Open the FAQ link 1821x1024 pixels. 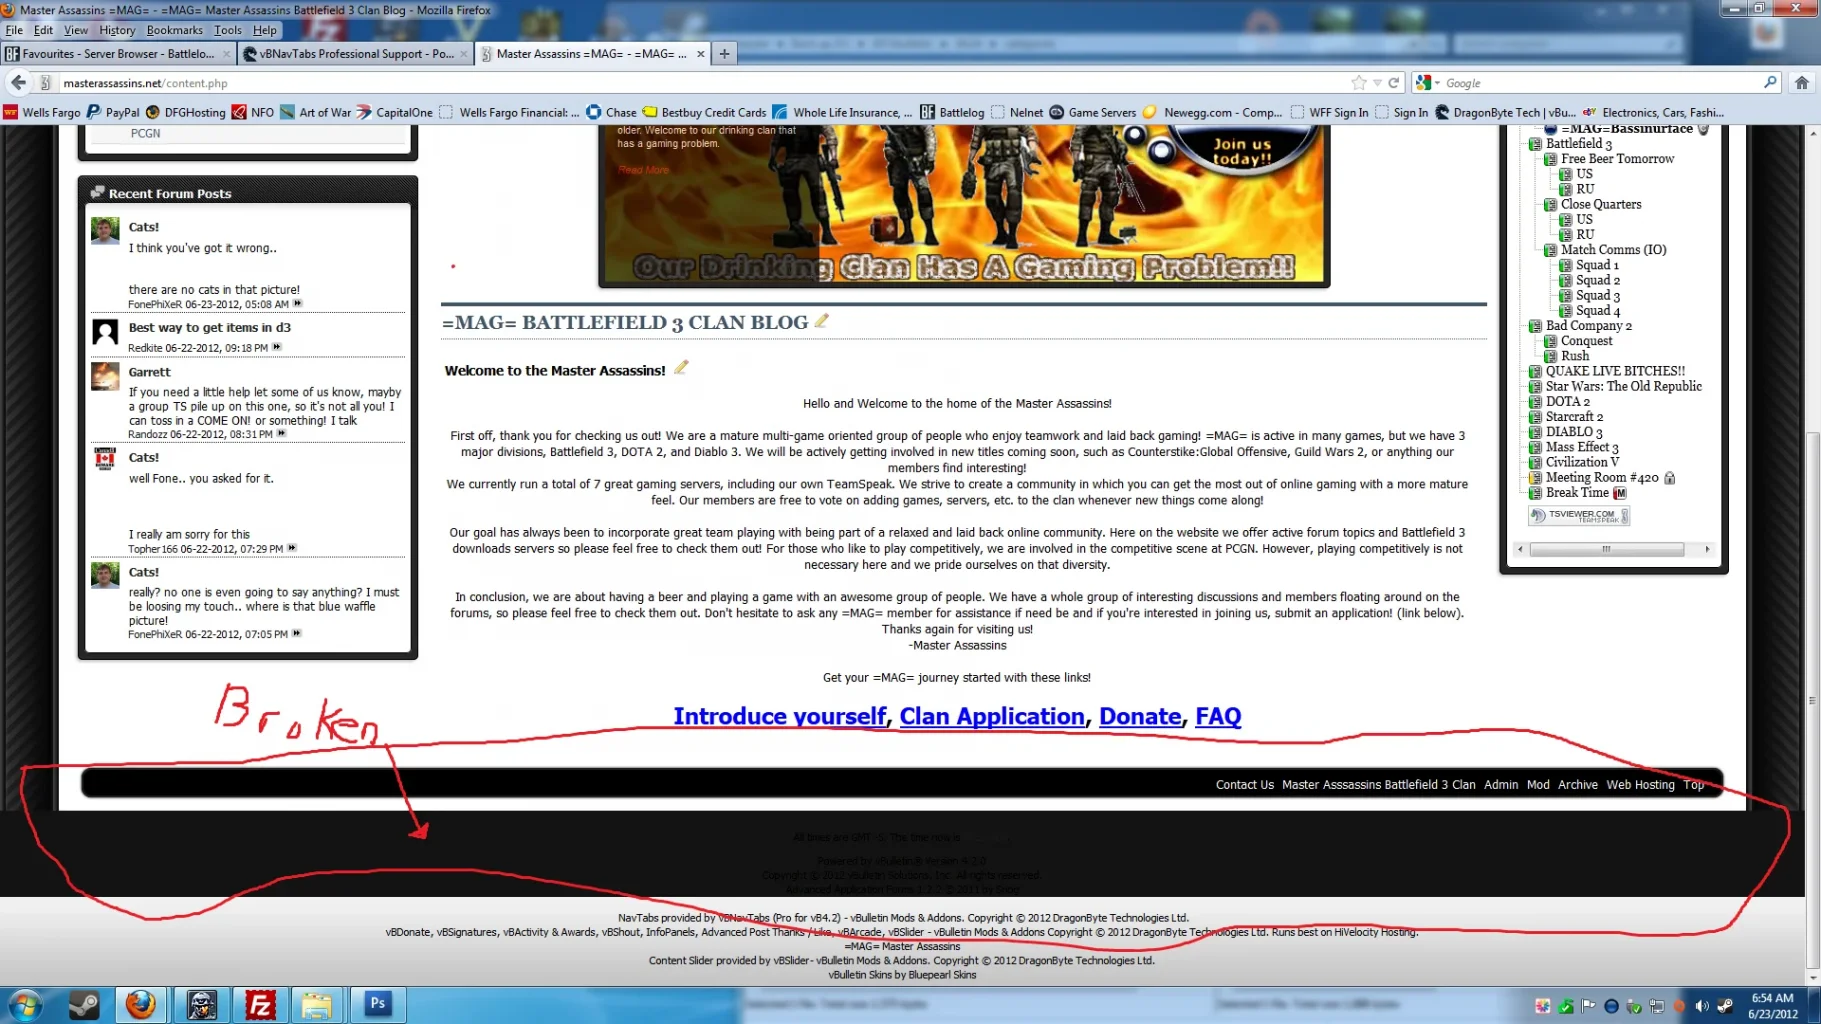1218,716
